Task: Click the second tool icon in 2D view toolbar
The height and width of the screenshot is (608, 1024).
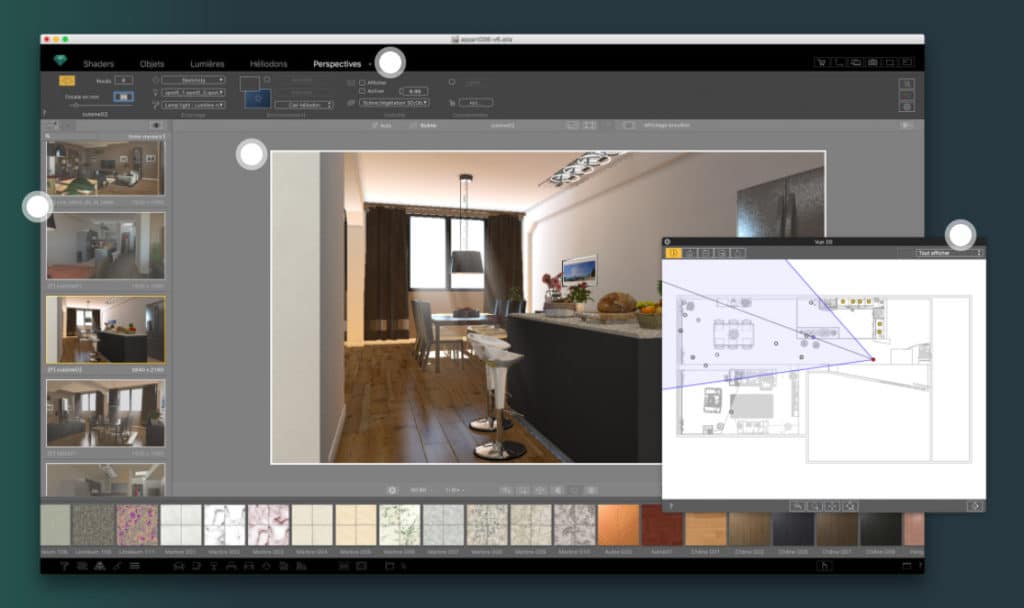Action: click(690, 253)
